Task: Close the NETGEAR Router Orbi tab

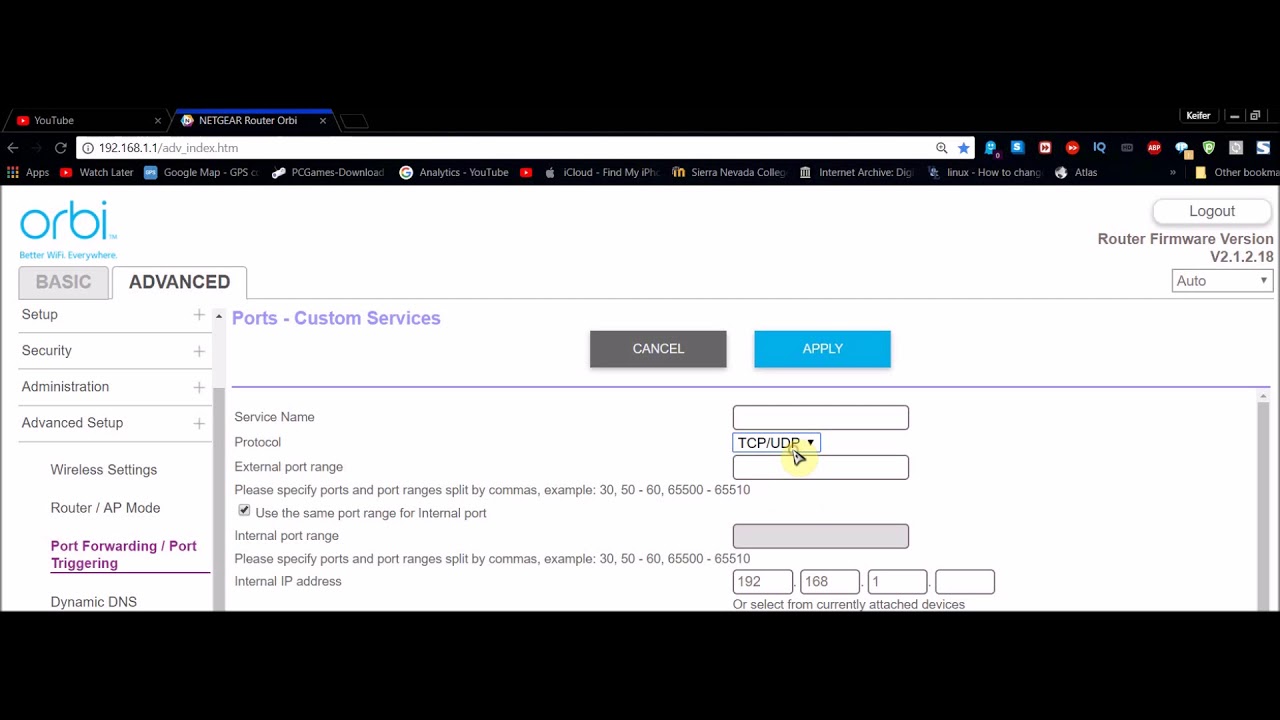Action: tap(322, 120)
